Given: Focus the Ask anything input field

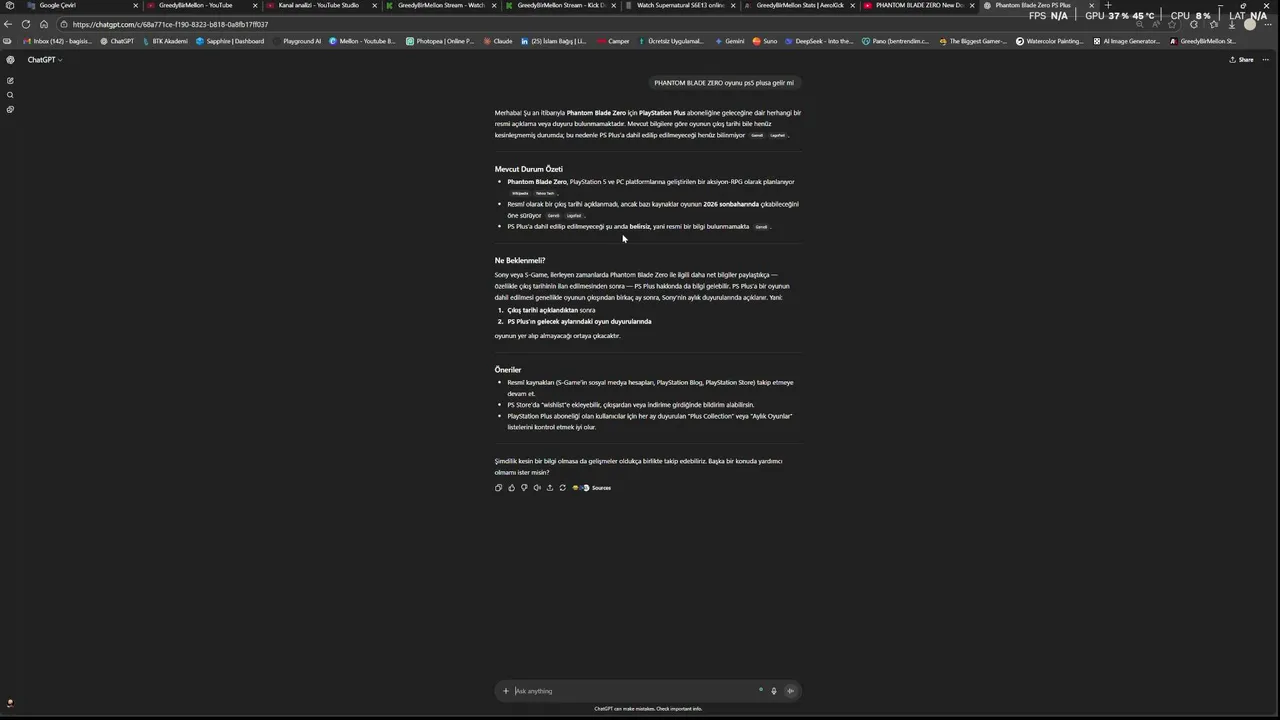Looking at the screenshot, I should coord(636,691).
